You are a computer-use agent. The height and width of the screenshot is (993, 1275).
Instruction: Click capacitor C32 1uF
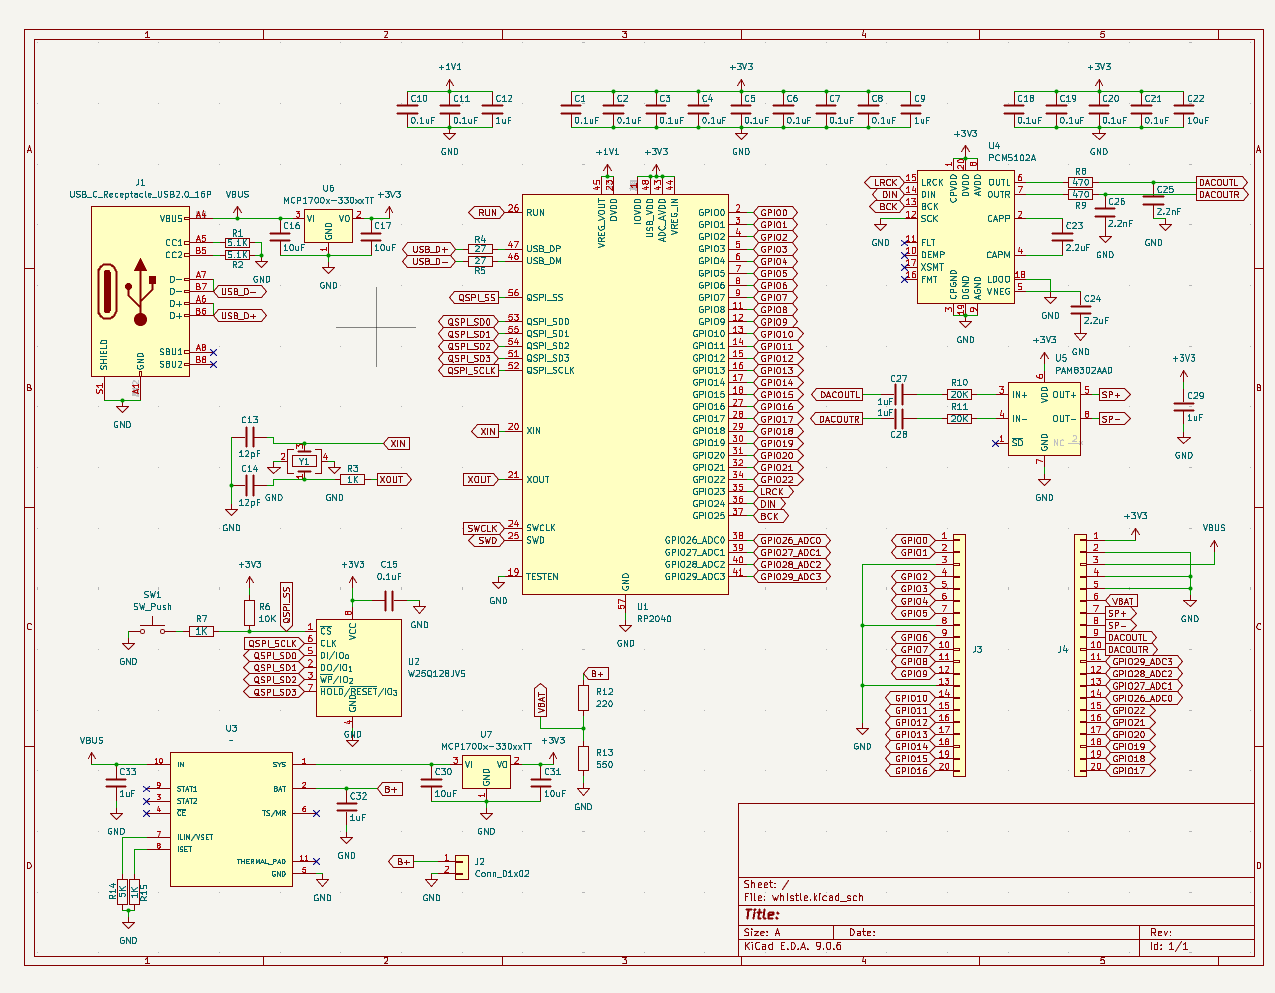pos(347,807)
